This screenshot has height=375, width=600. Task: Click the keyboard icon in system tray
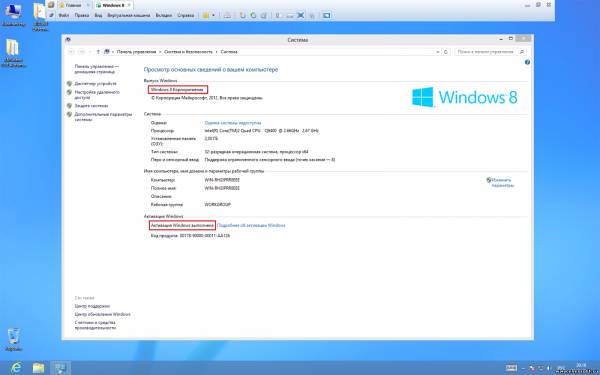pyautogui.click(x=511, y=368)
